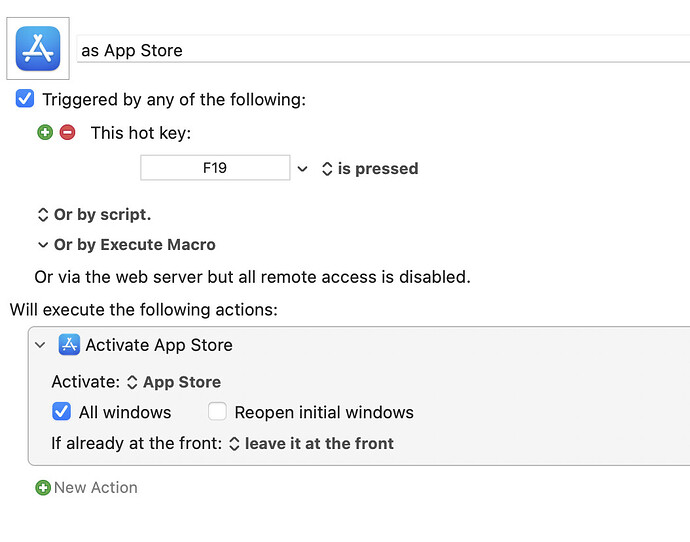The image size is (690, 542).
Task: Click the F19 hot key field
Action: [x=215, y=168]
